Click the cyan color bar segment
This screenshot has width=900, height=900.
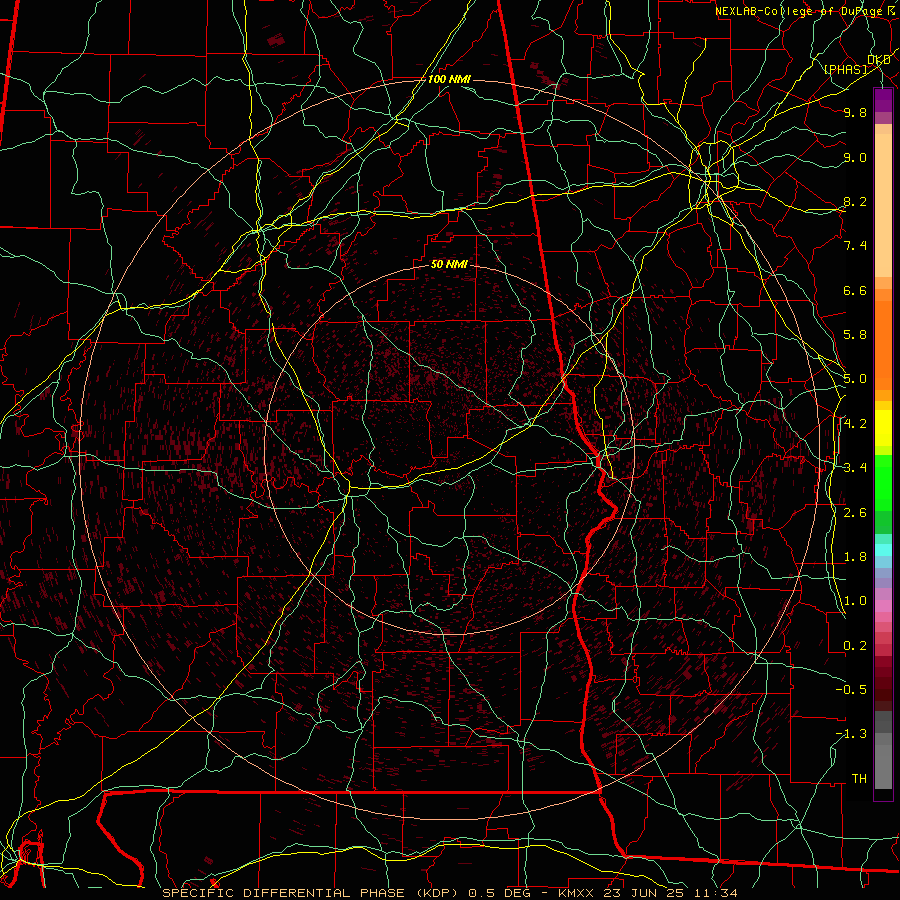883,550
